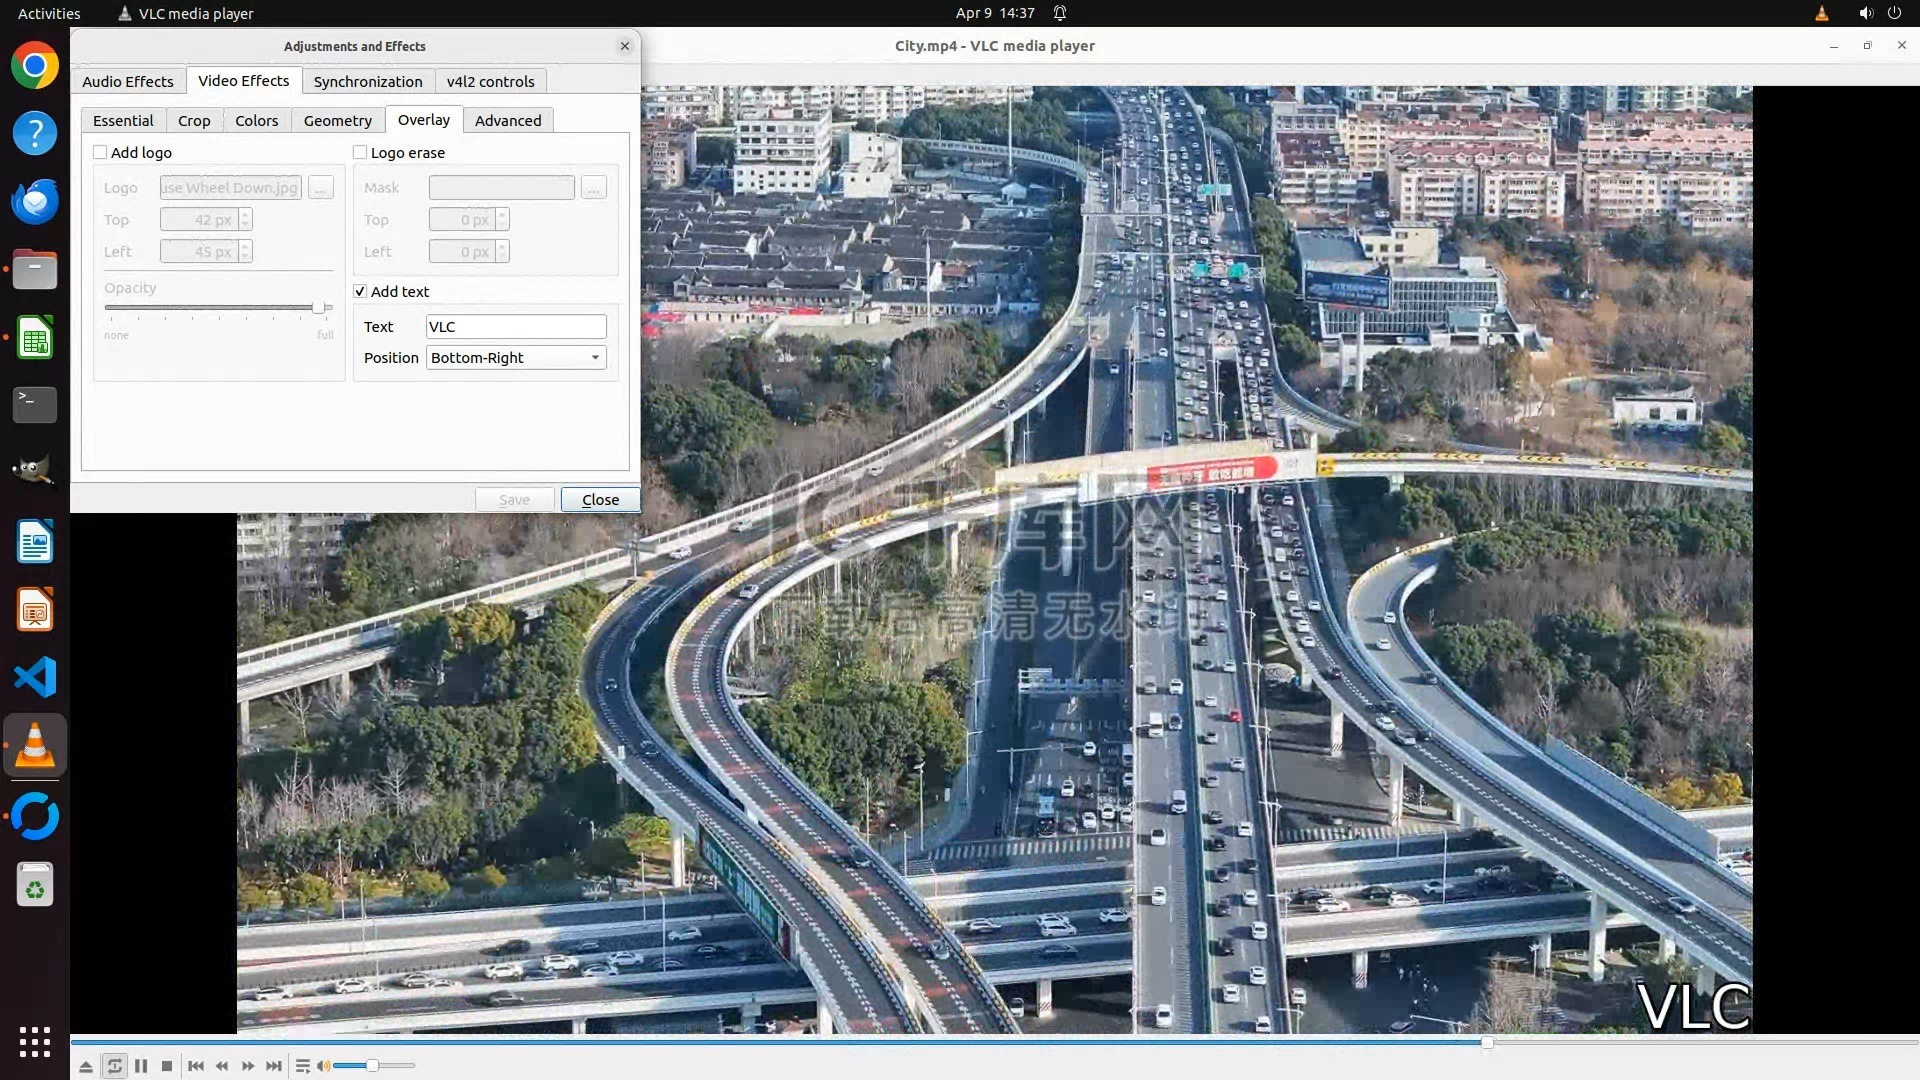
Task: Toggle the loop/repeat playback button
Action: (x=114, y=1066)
